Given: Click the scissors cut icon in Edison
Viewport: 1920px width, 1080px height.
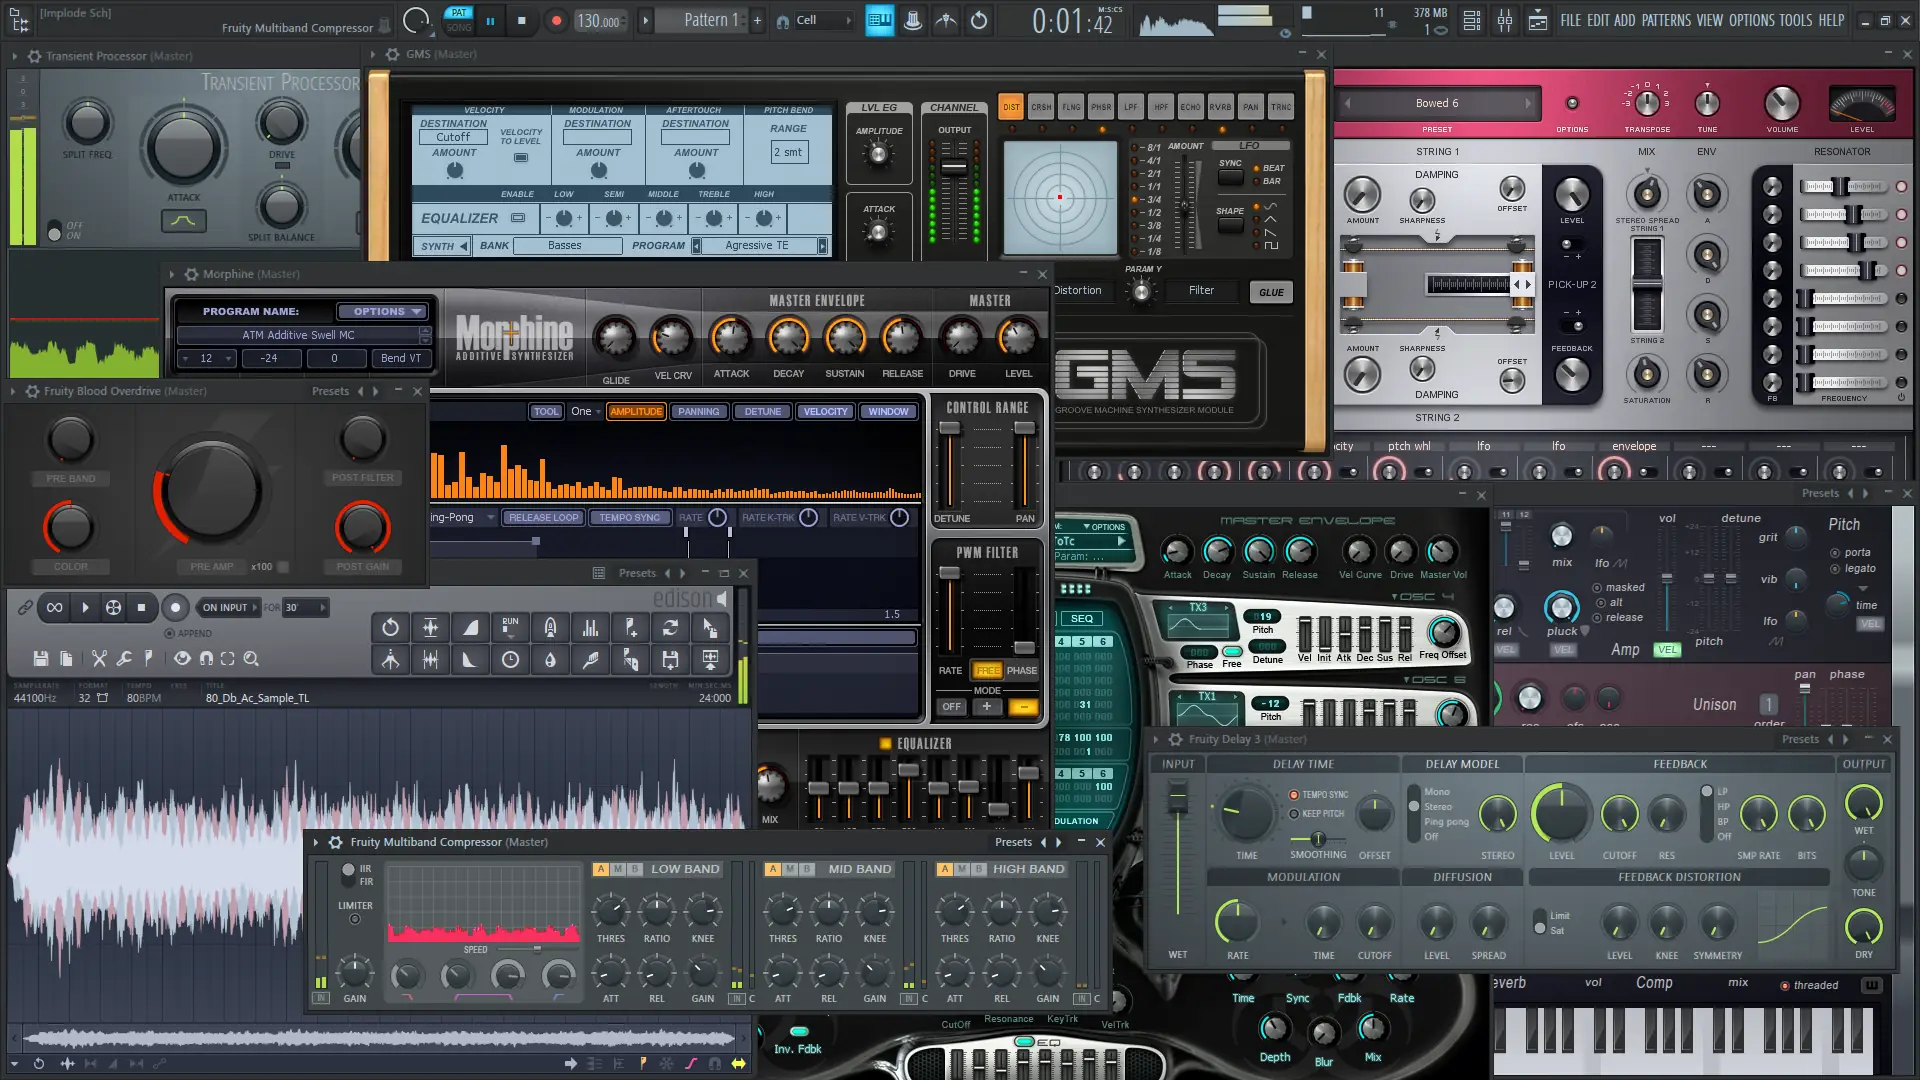Looking at the screenshot, I should 99,659.
